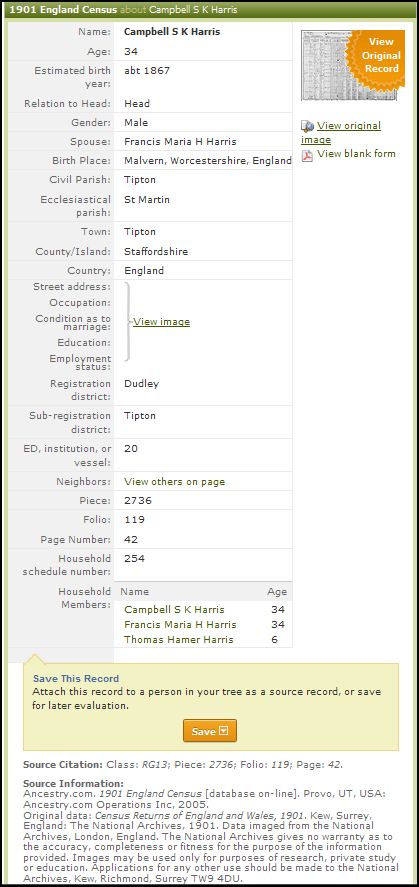Click the magnifier icon beside View original image
Viewport: 419px width, 887px height.
coord(308,126)
